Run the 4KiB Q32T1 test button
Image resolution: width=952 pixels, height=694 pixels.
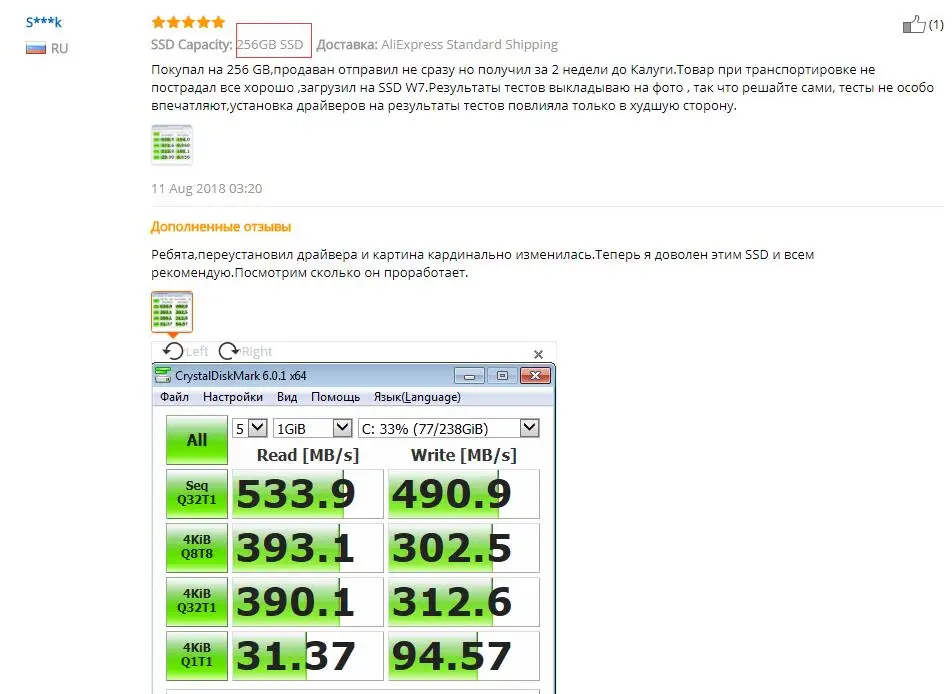(x=197, y=601)
